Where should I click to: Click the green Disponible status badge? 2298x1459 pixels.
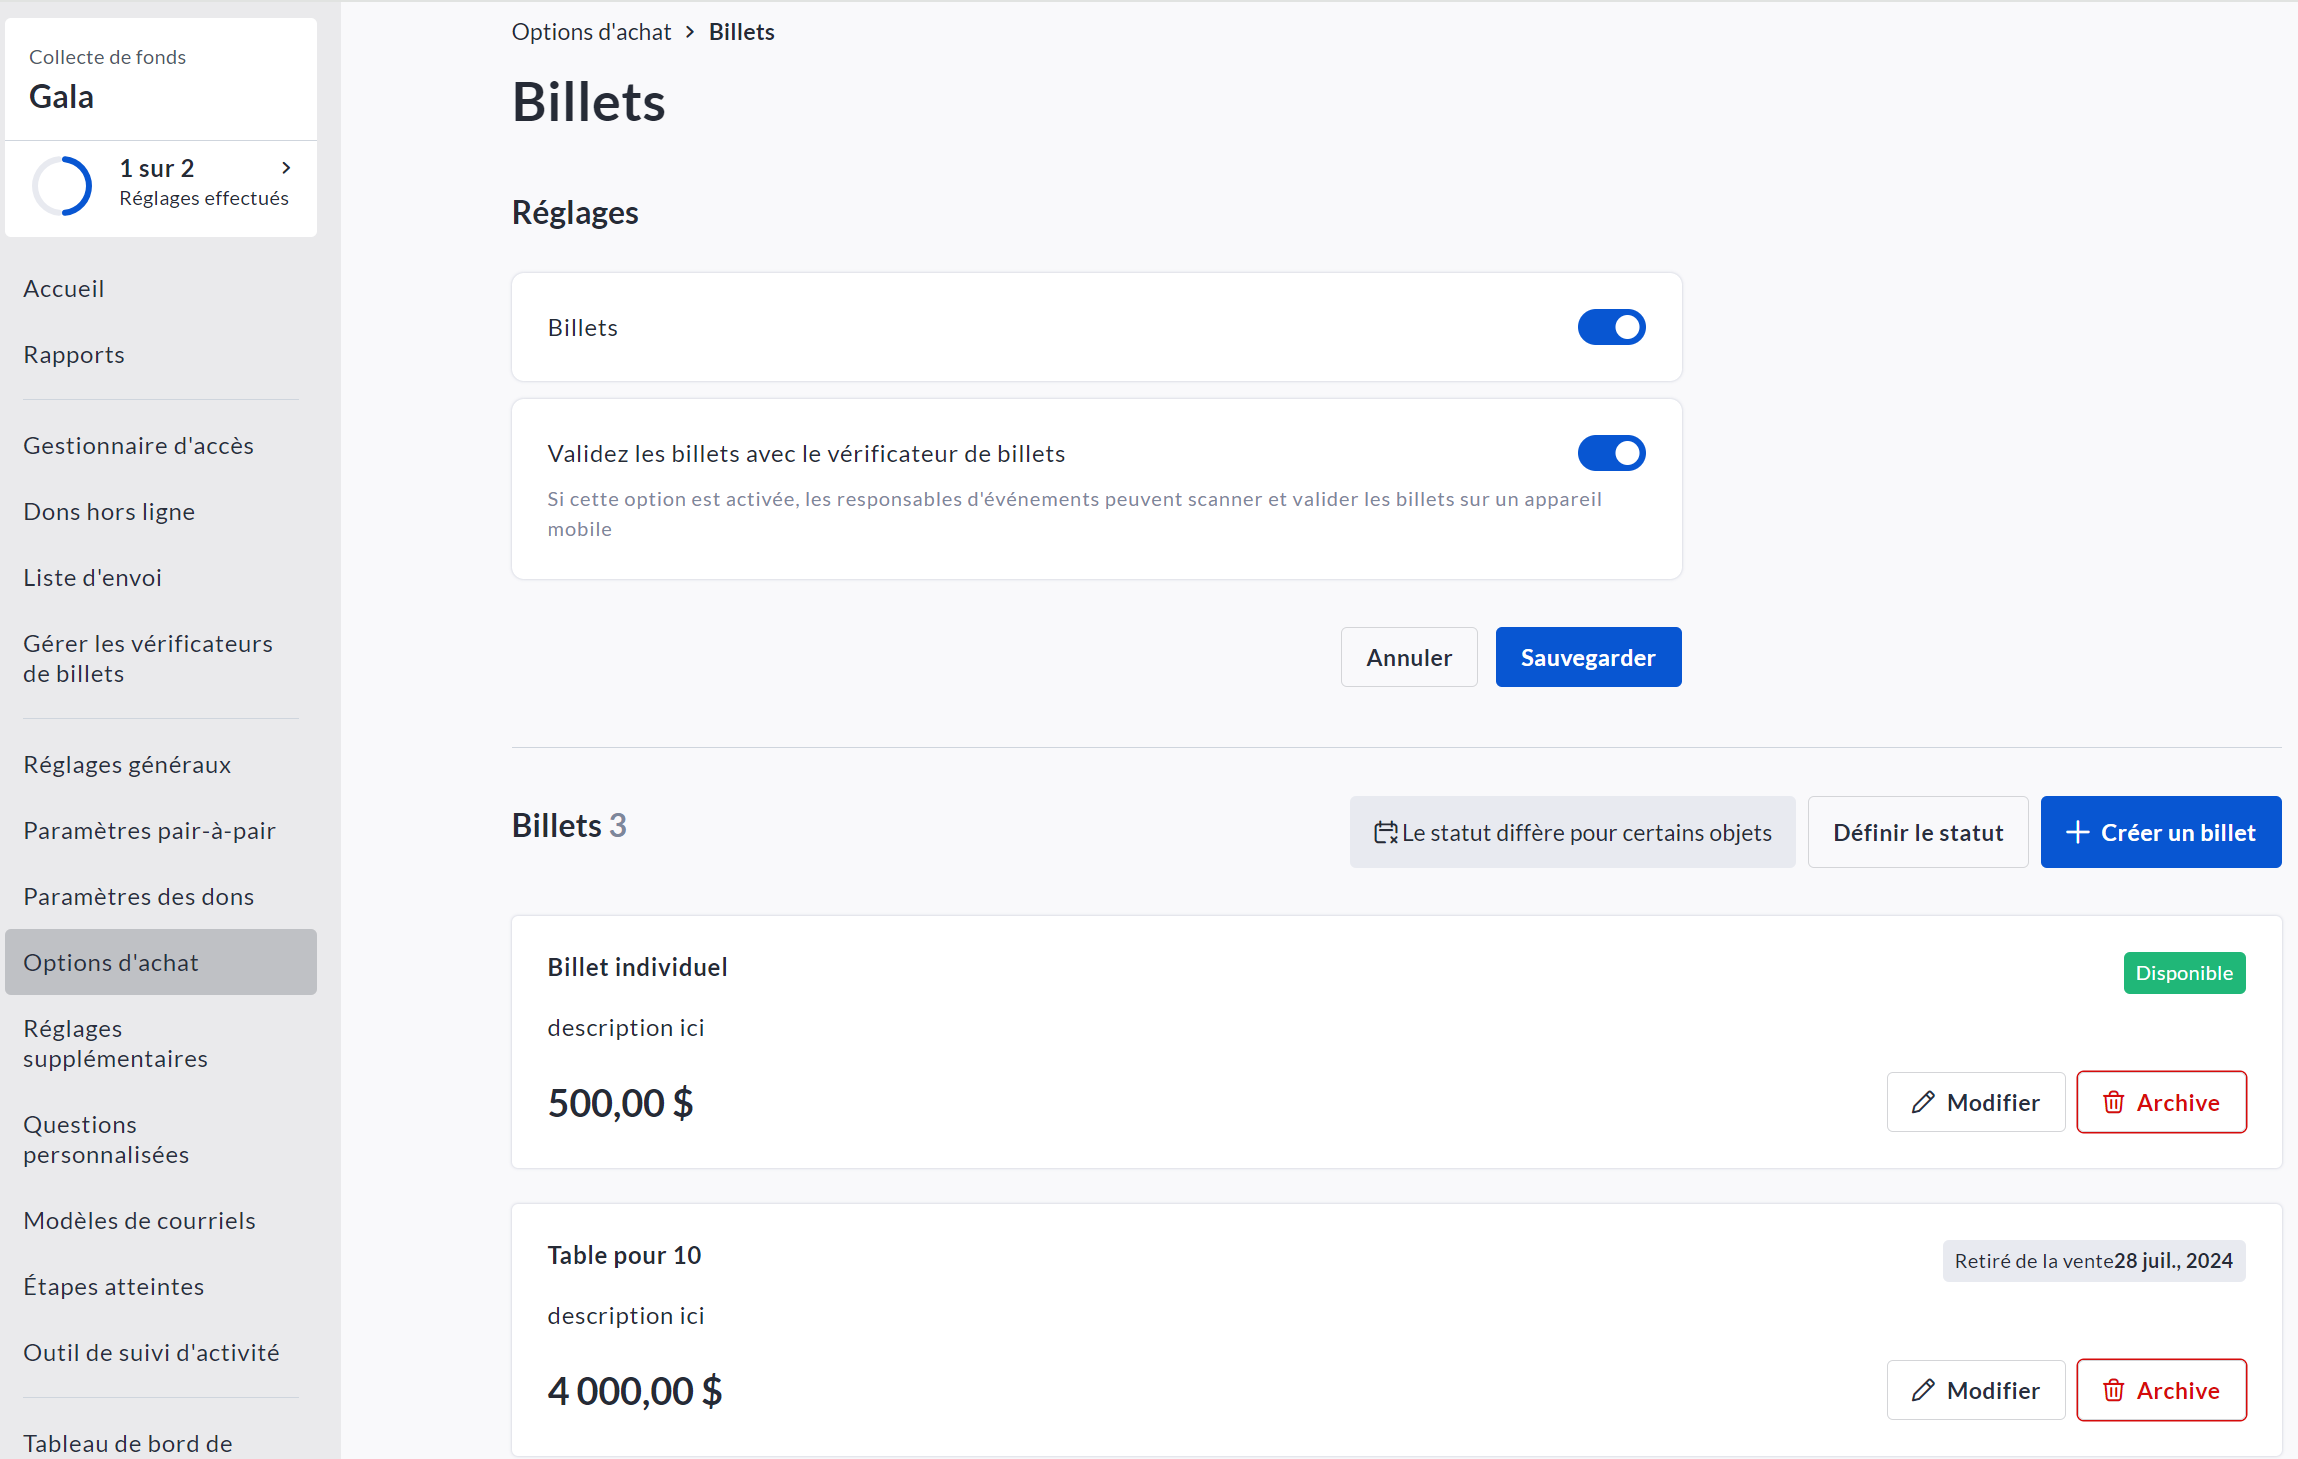tap(2183, 973)
